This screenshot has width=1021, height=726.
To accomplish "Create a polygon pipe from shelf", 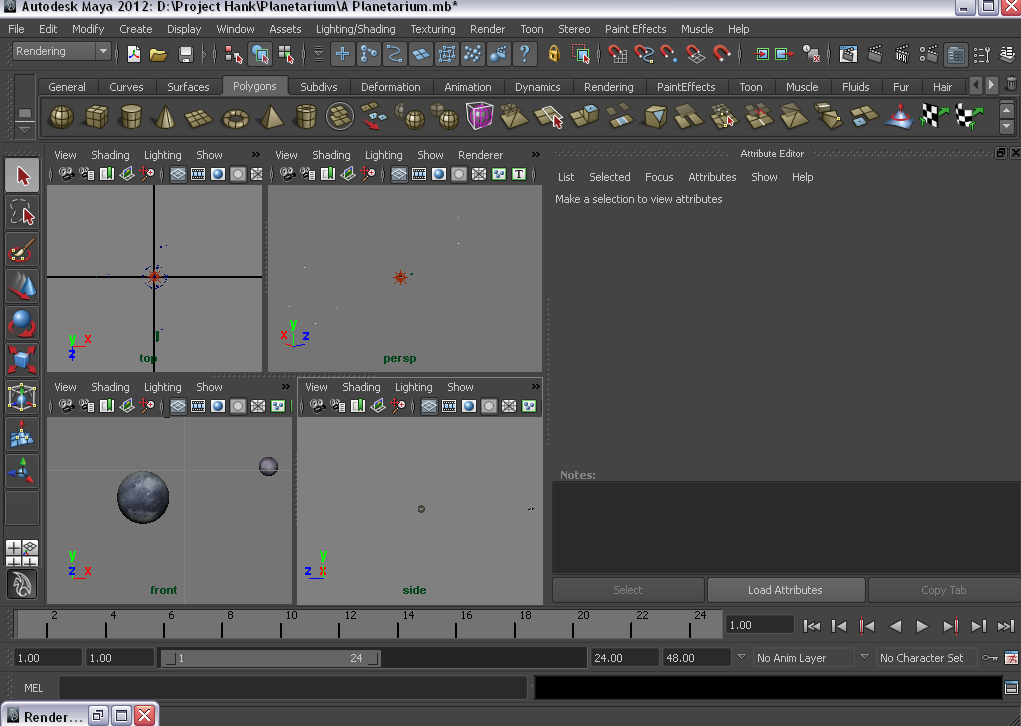I will tap(305, 117).
